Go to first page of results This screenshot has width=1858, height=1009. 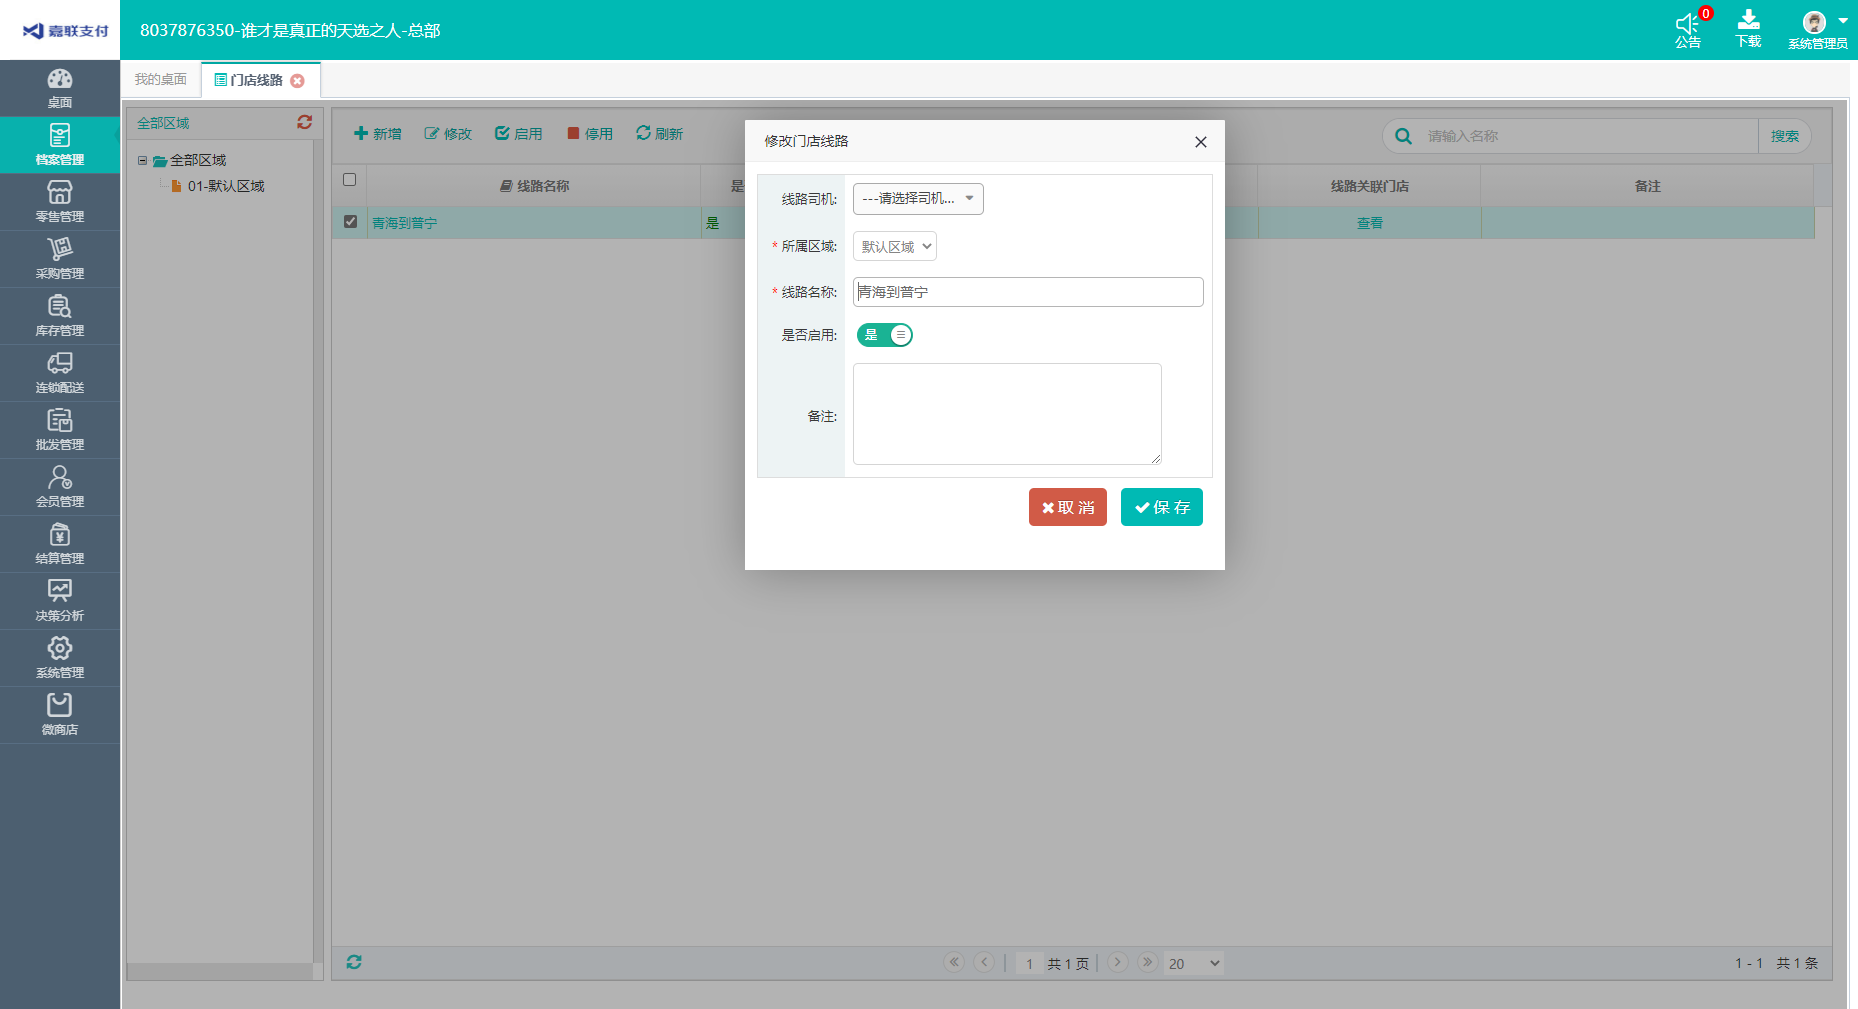954,962
